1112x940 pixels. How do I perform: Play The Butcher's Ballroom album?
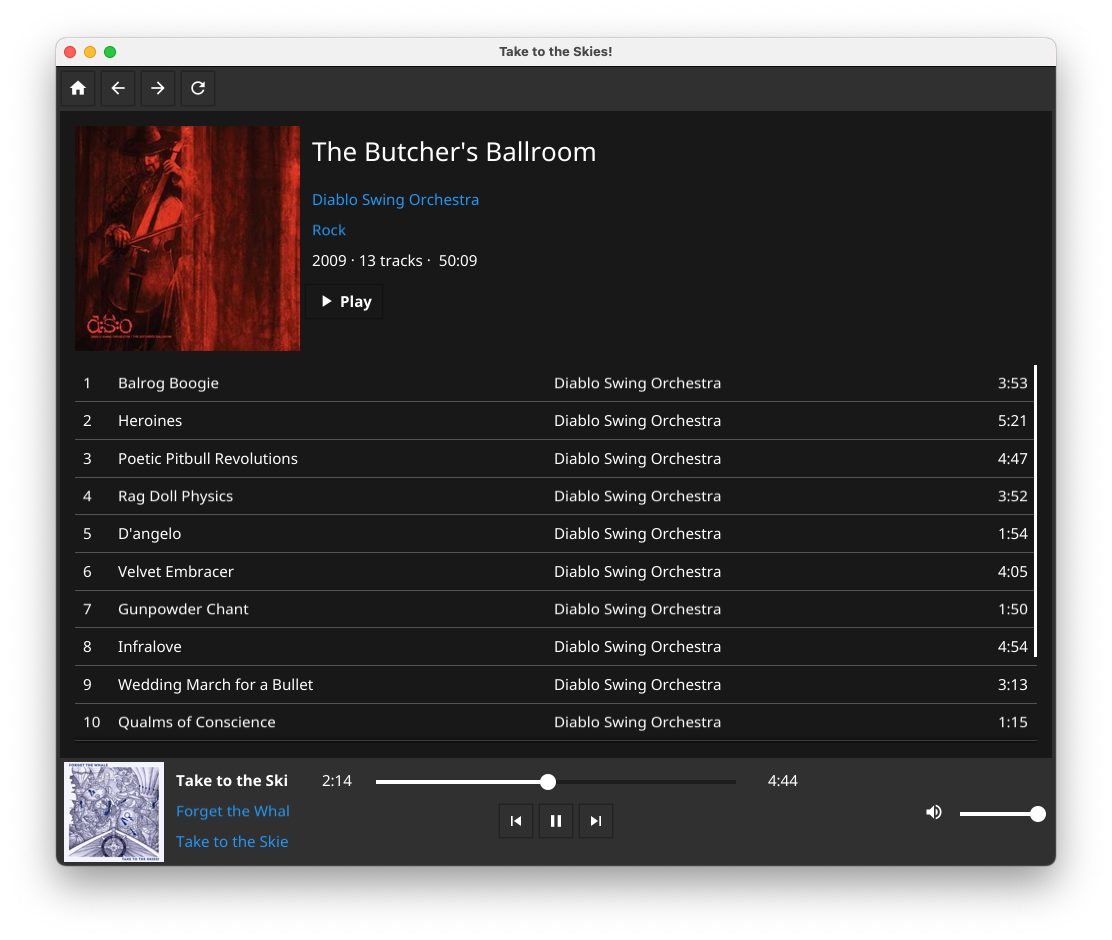345,302
